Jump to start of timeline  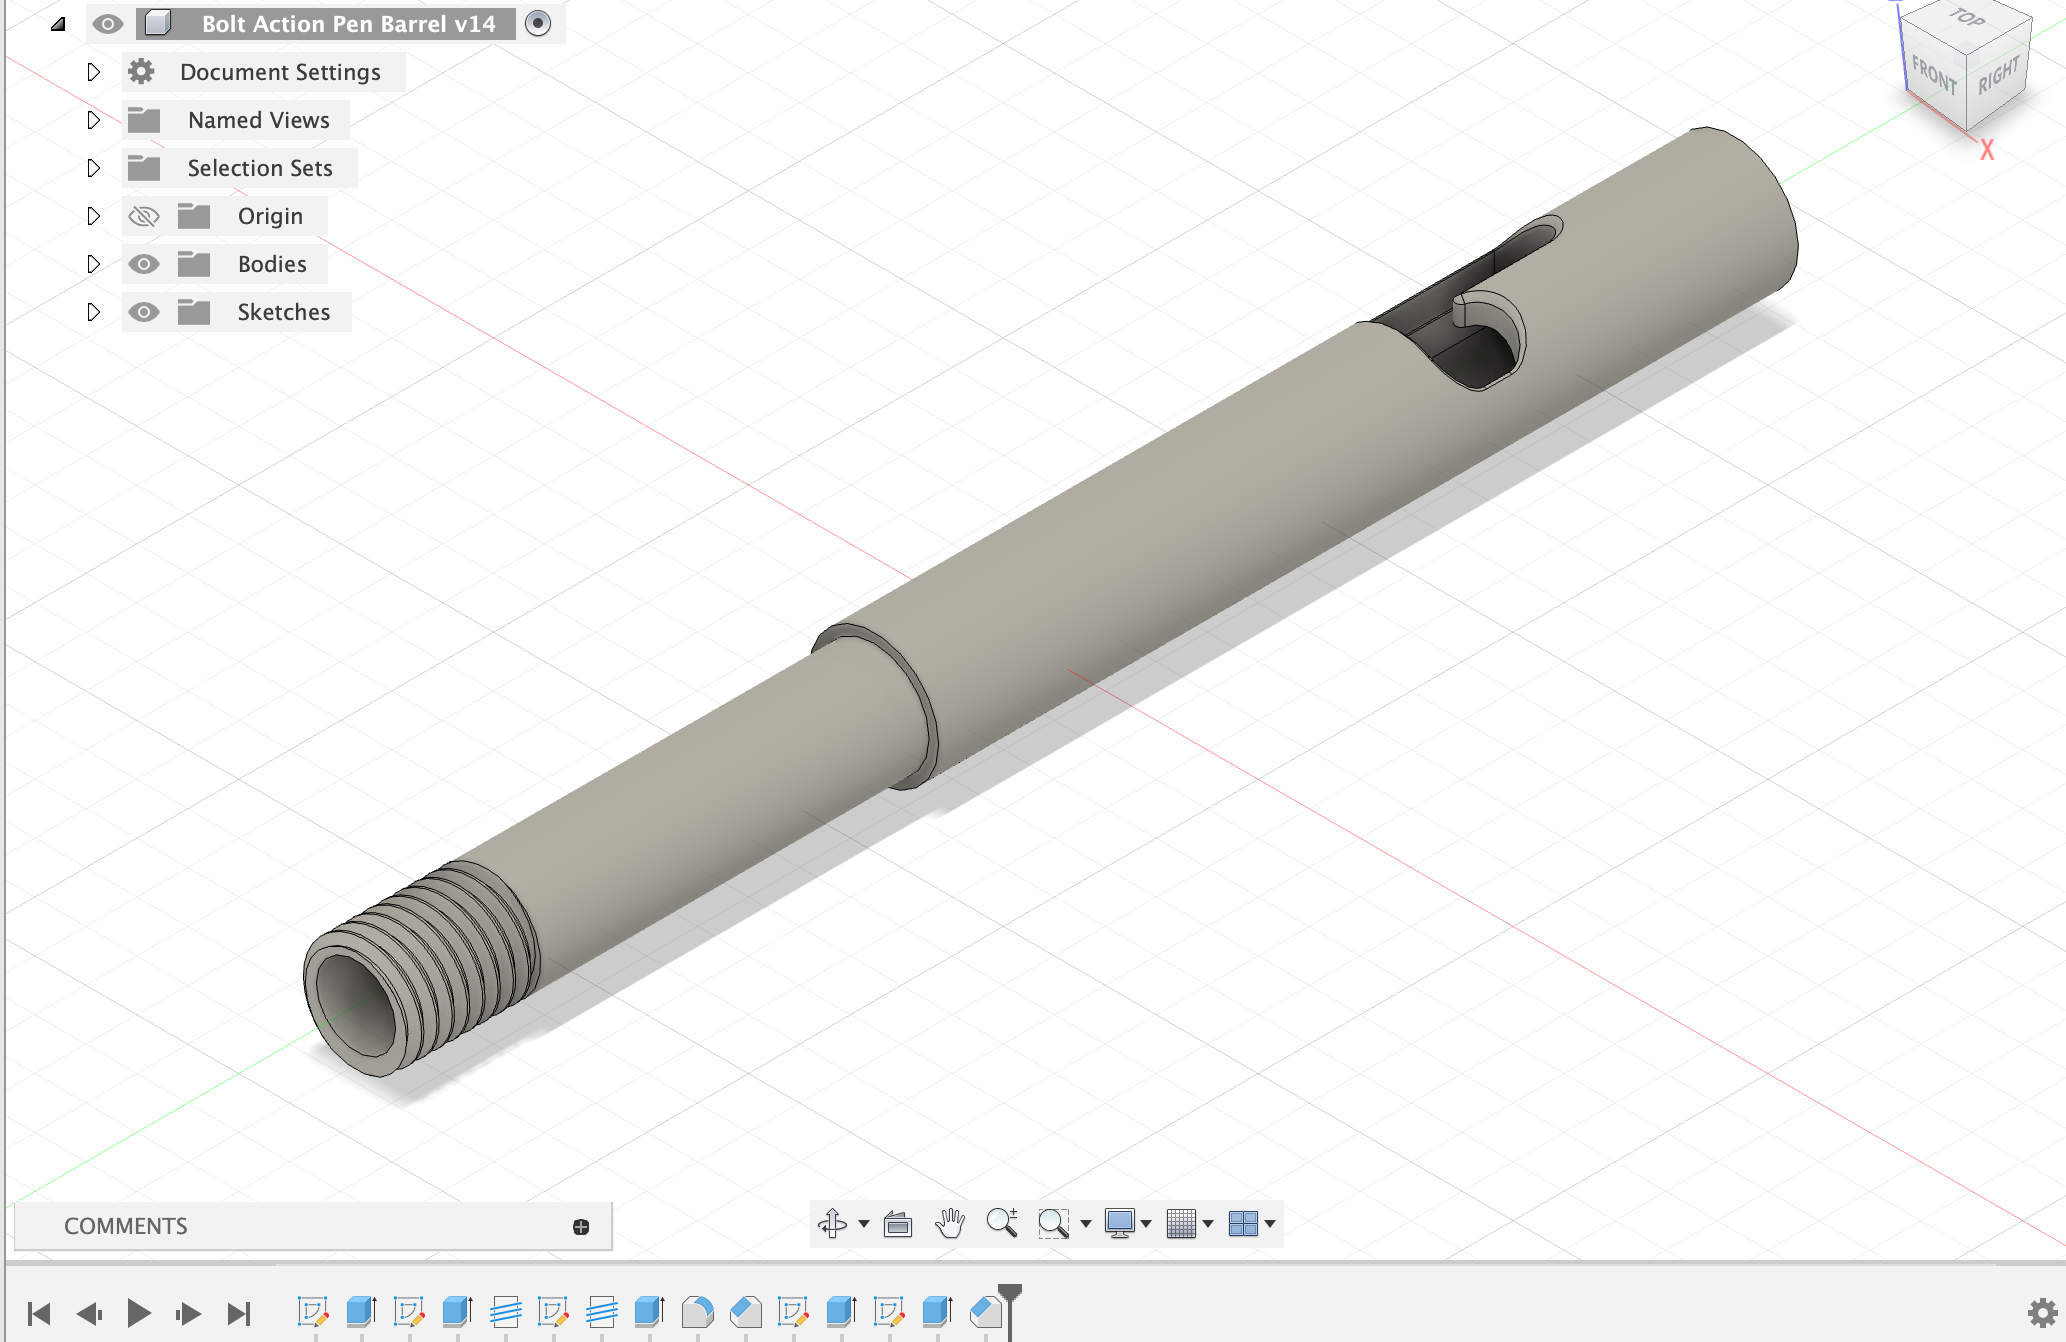pos(39,1313)
